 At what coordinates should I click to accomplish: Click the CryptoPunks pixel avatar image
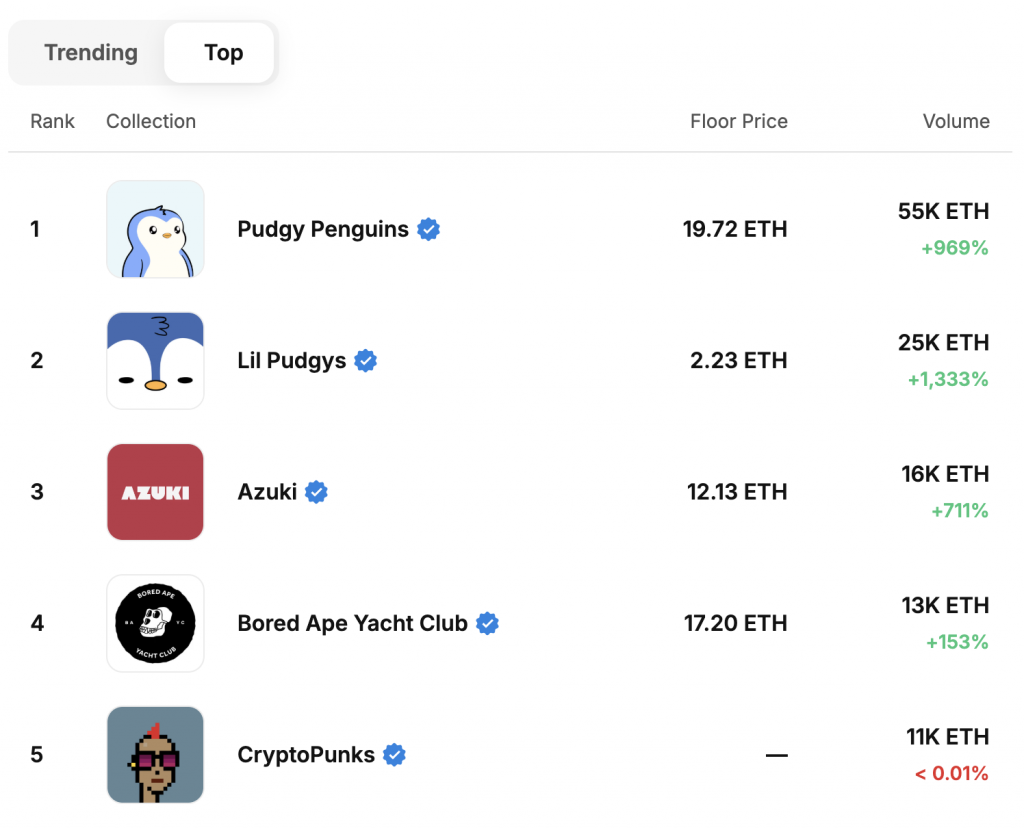click(x=155, y=754)
